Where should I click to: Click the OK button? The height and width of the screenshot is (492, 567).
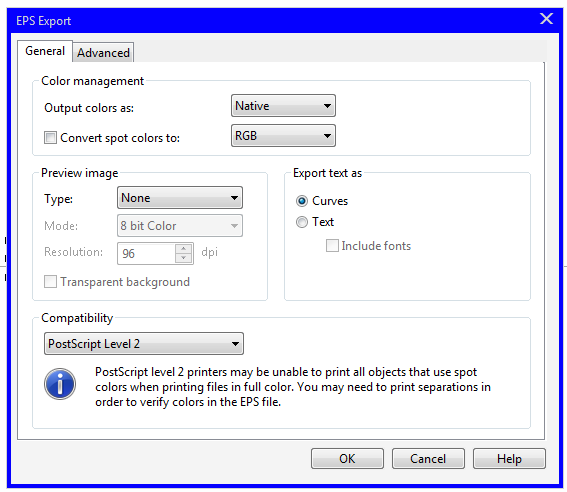347,458
